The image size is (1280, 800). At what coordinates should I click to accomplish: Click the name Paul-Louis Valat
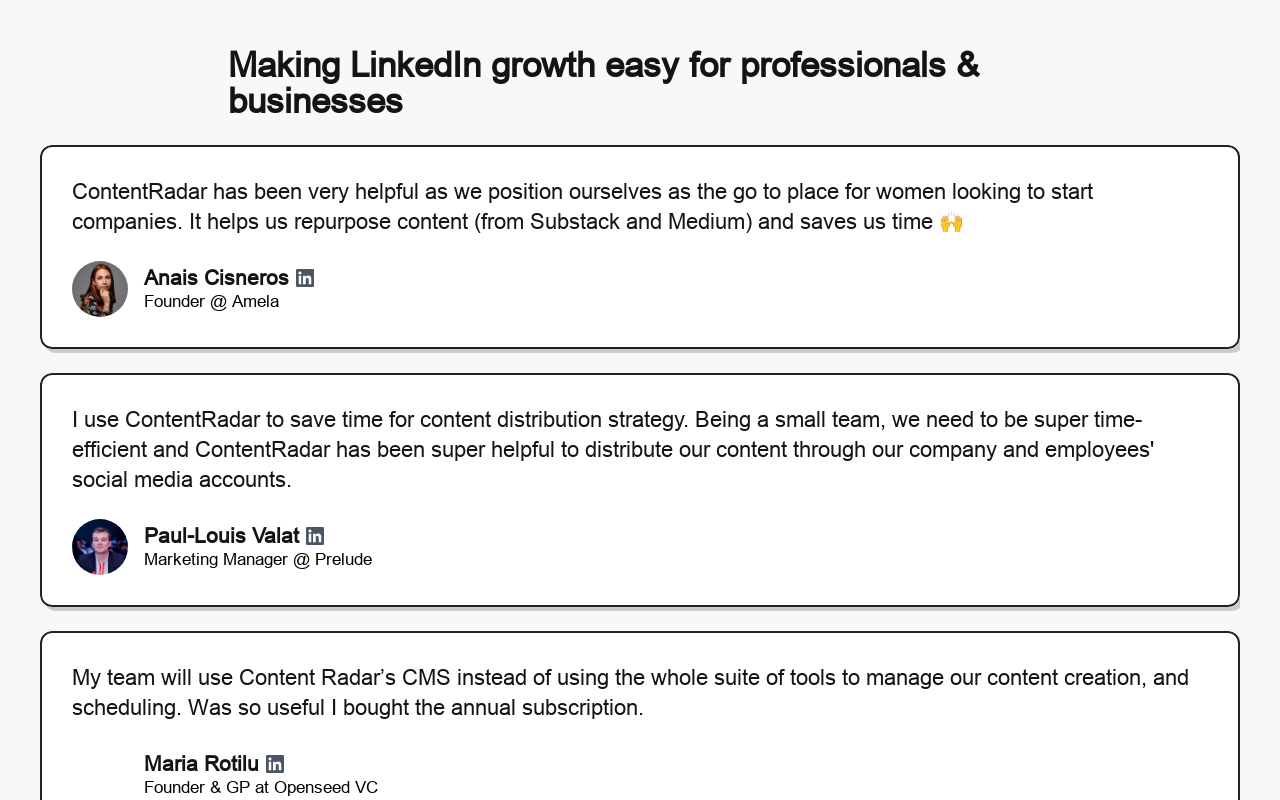(222, 536)
